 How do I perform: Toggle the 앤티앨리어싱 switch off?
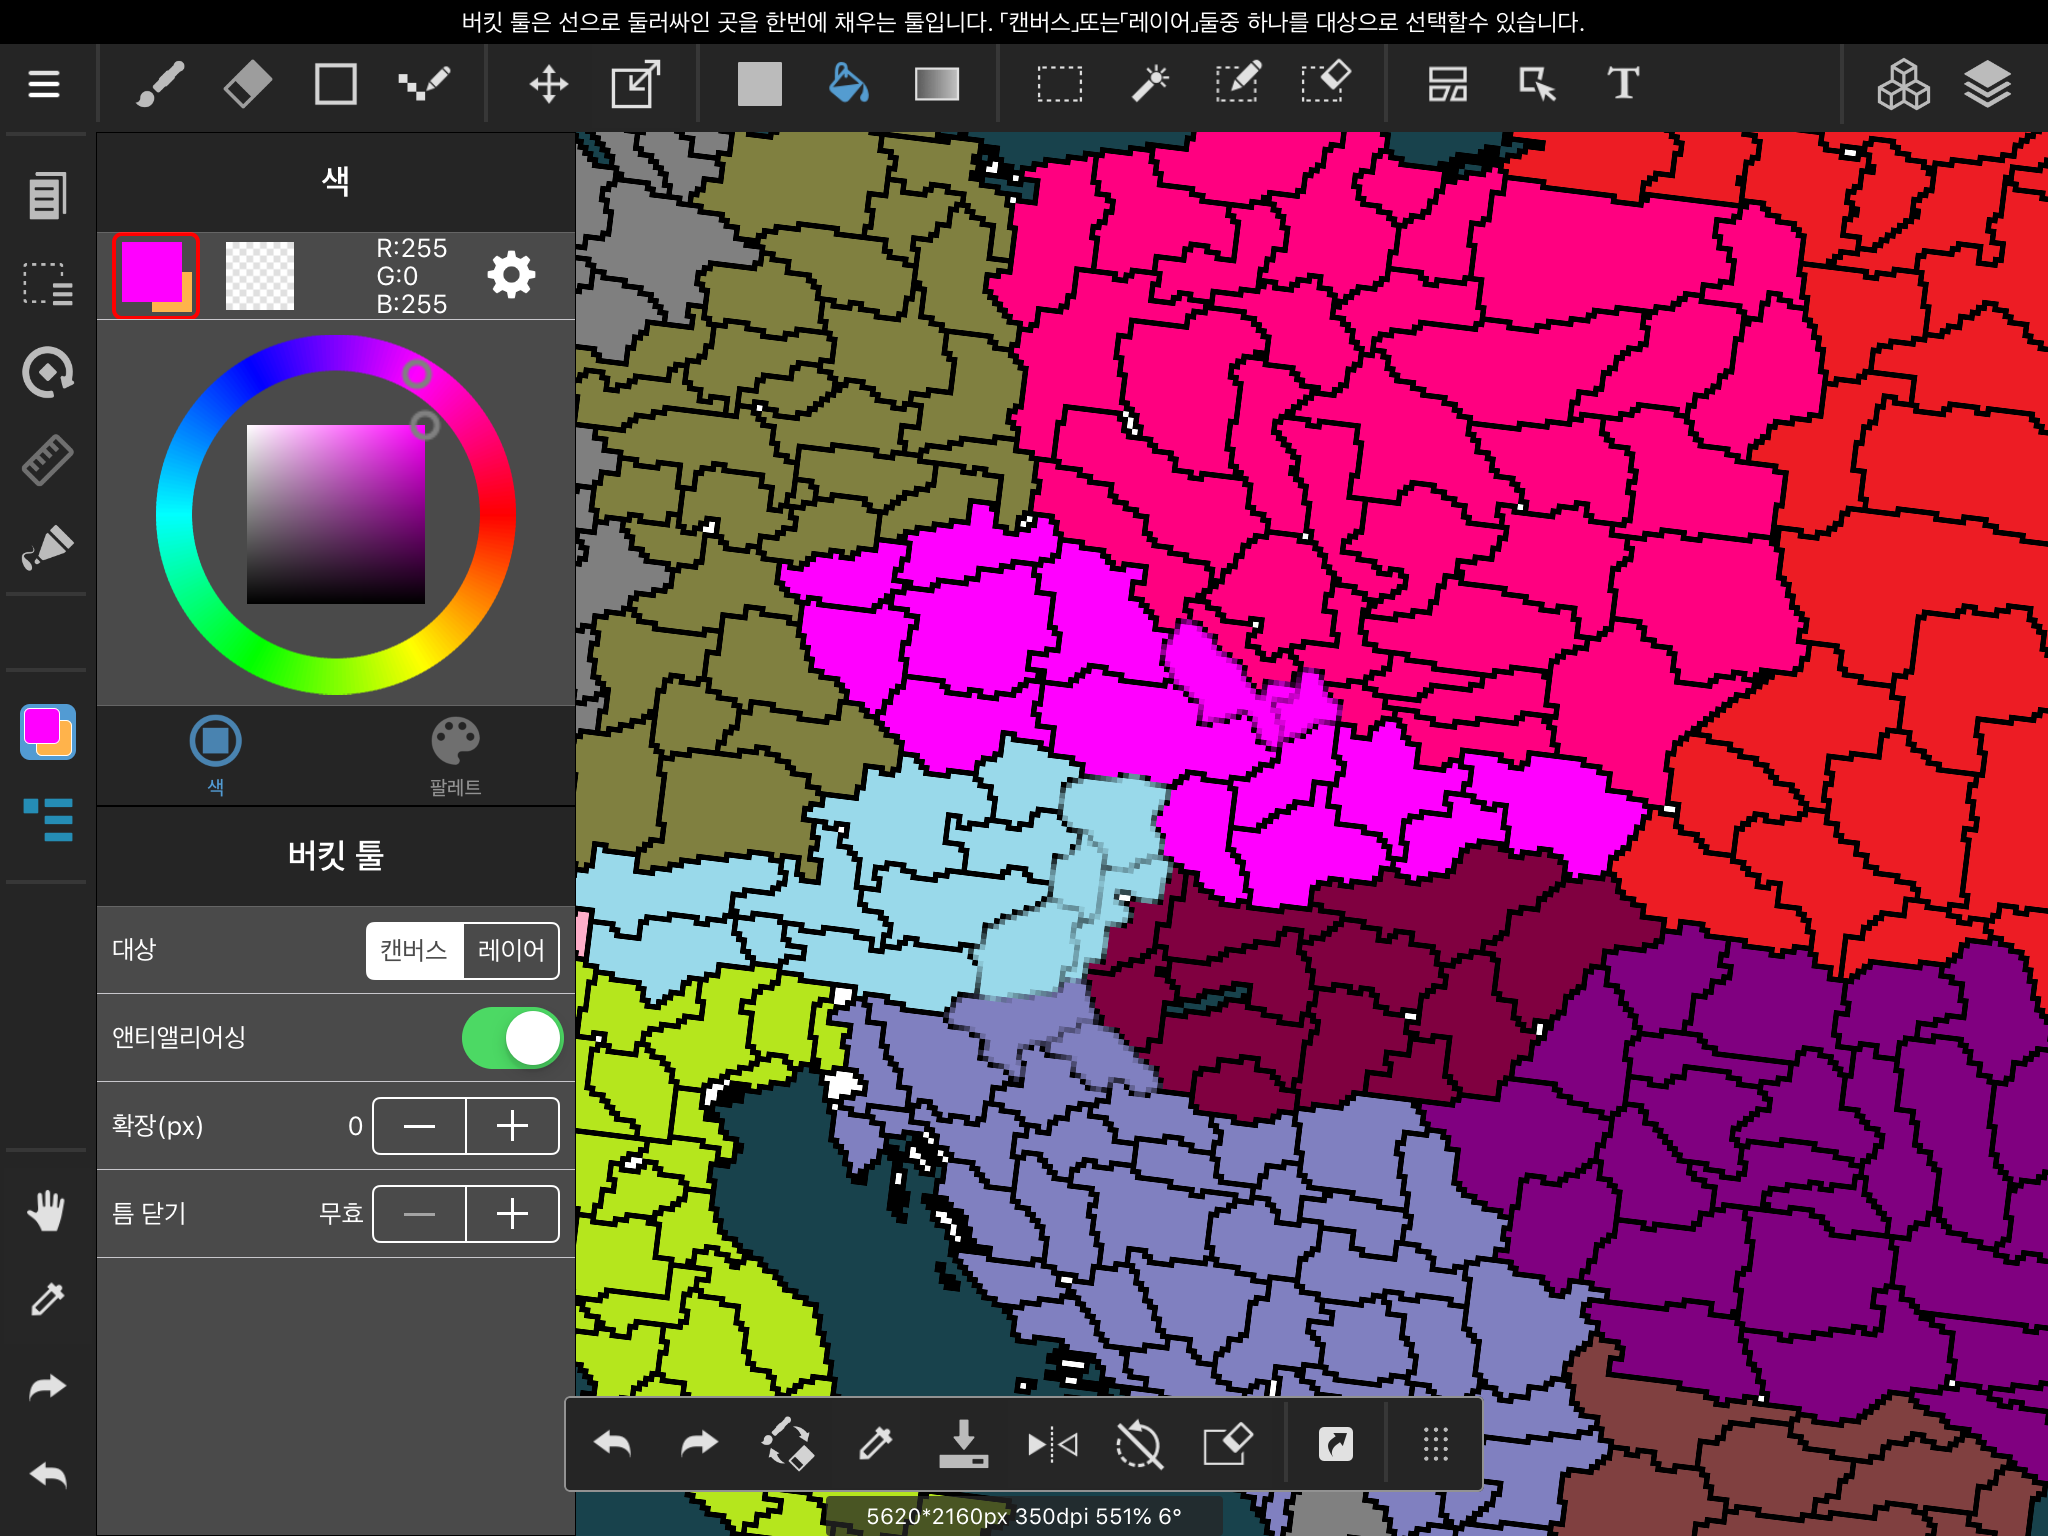(512, 1038)
